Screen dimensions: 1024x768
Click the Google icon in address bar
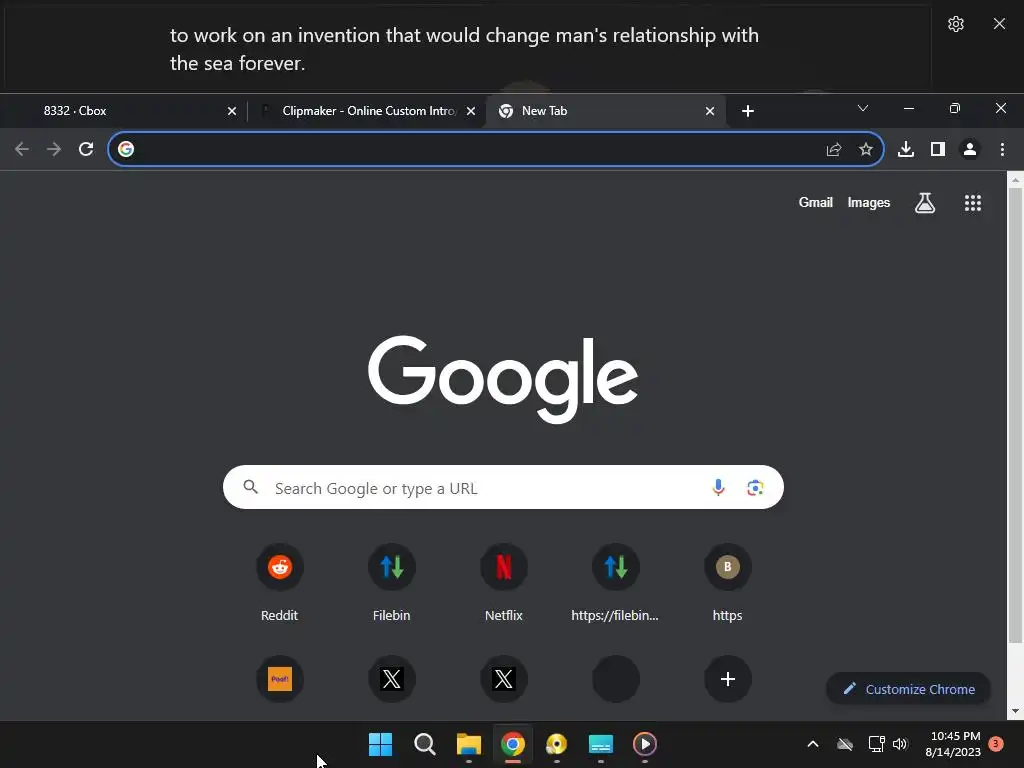pyautogui.click(x=126, y=149)
